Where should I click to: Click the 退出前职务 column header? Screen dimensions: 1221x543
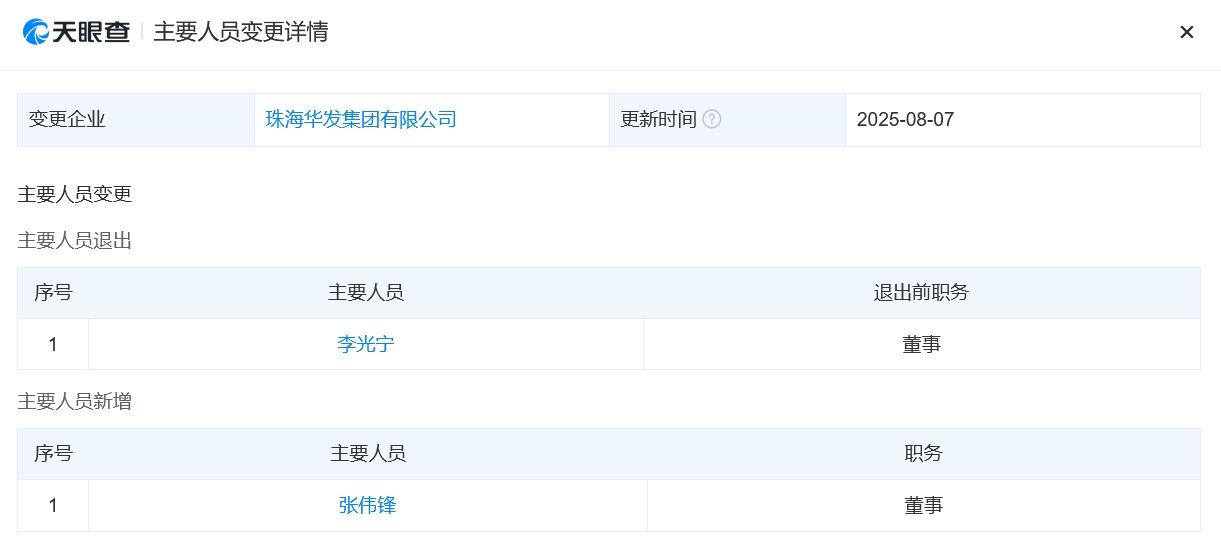(x=921, y=292)
